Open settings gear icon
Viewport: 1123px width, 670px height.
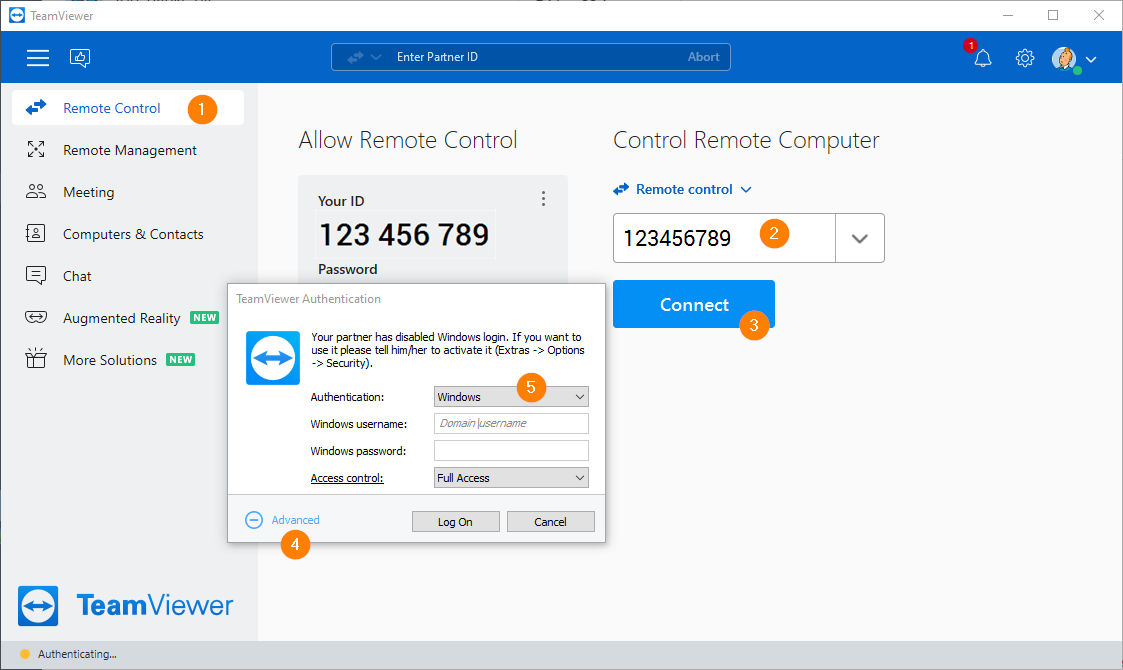point(1024,58)
